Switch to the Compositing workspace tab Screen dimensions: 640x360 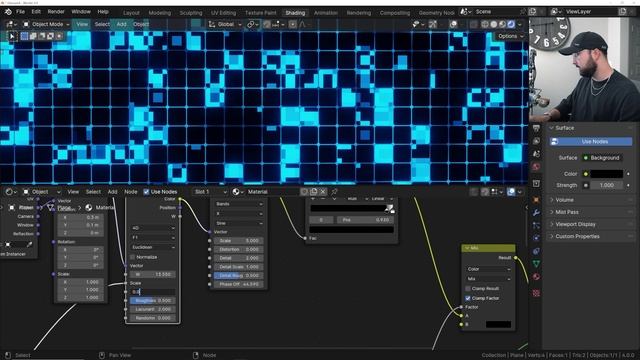click(395, 13)
